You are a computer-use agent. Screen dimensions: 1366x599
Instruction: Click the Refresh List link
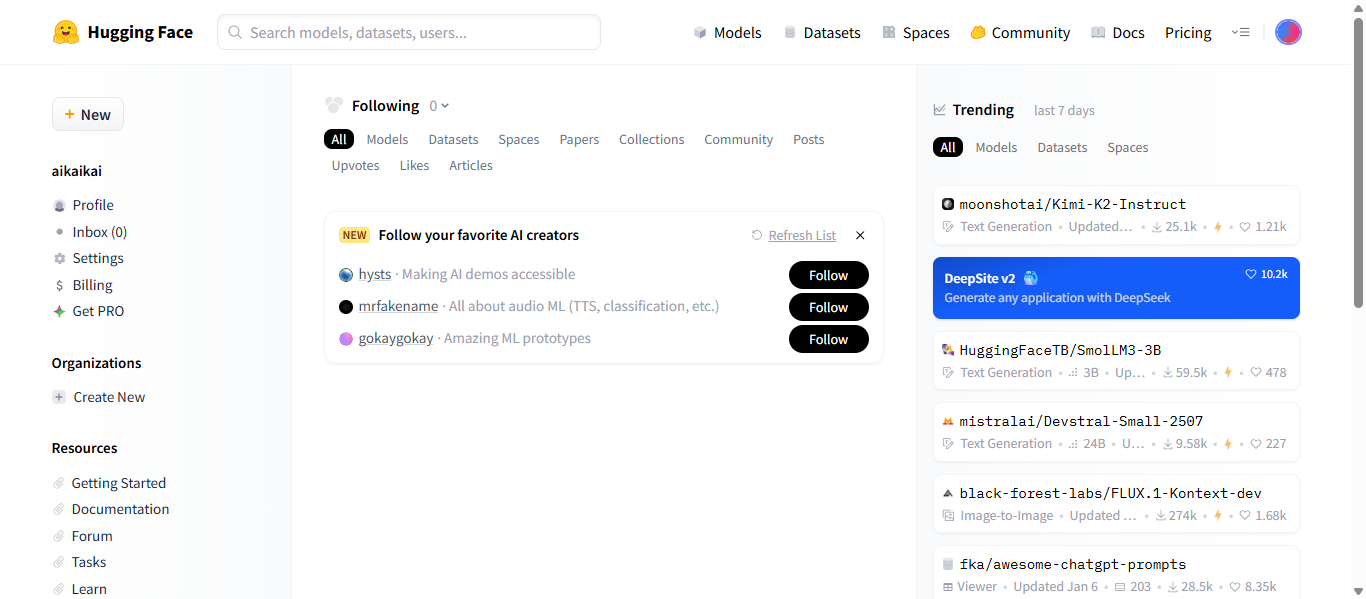(802, 235)
